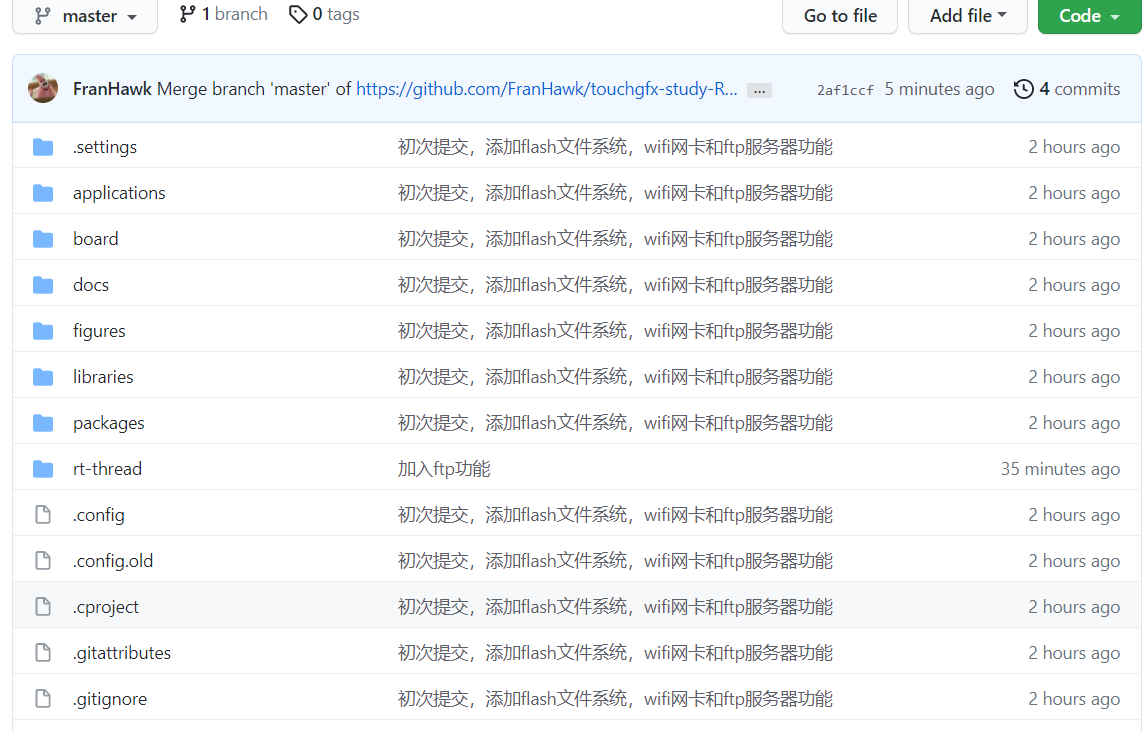Click the libraries folder icon
Image resolution: width=1146 pixels, height=732 pixels.
[x=43, y=378]
